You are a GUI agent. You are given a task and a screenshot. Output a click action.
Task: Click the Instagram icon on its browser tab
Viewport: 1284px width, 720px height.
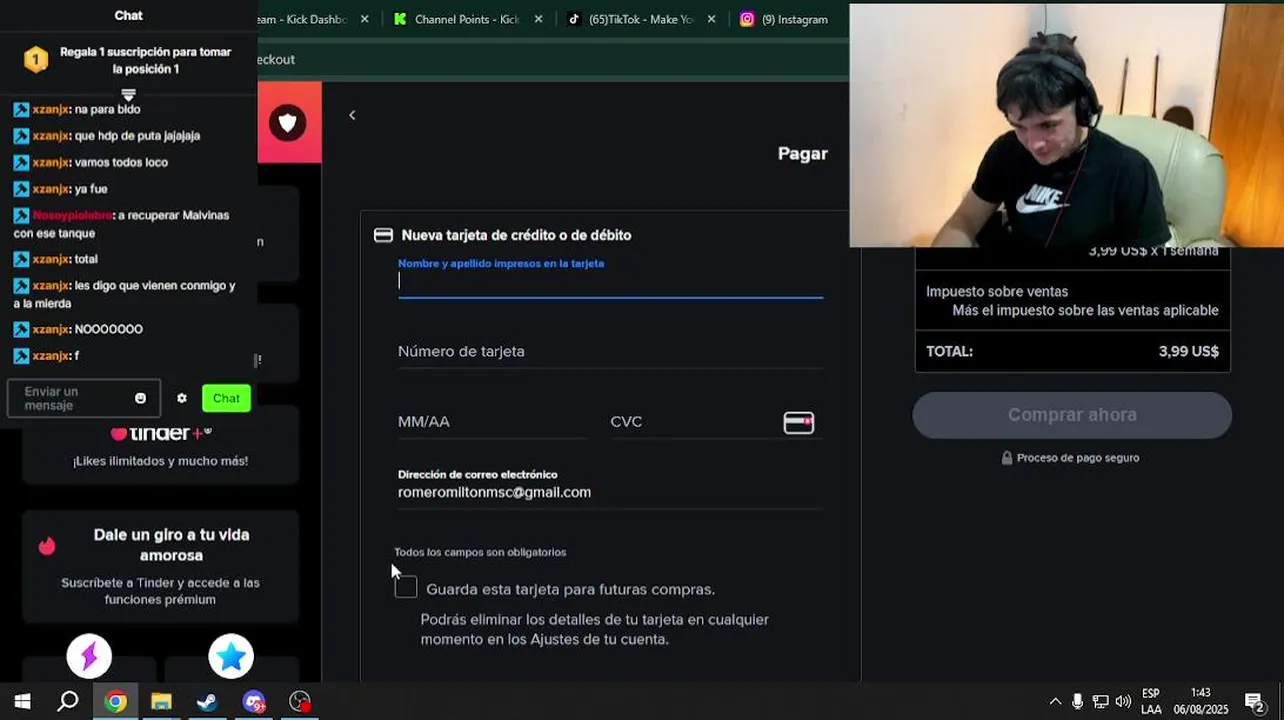pos(747,19)
